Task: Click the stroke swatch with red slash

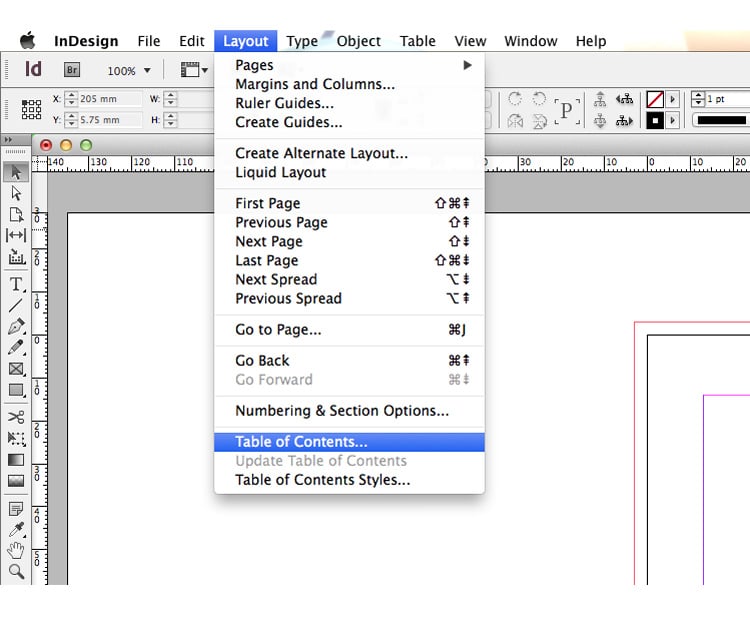Action: pyautogui.click(x=655, y=99)
